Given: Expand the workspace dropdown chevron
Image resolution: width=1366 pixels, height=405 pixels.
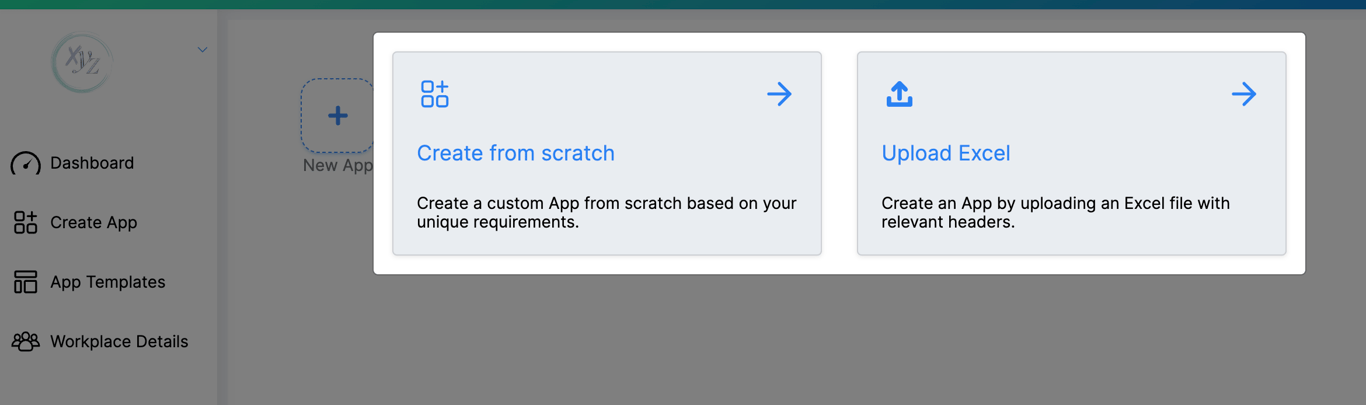Looking at the screenshot, I should click(202, 49).
